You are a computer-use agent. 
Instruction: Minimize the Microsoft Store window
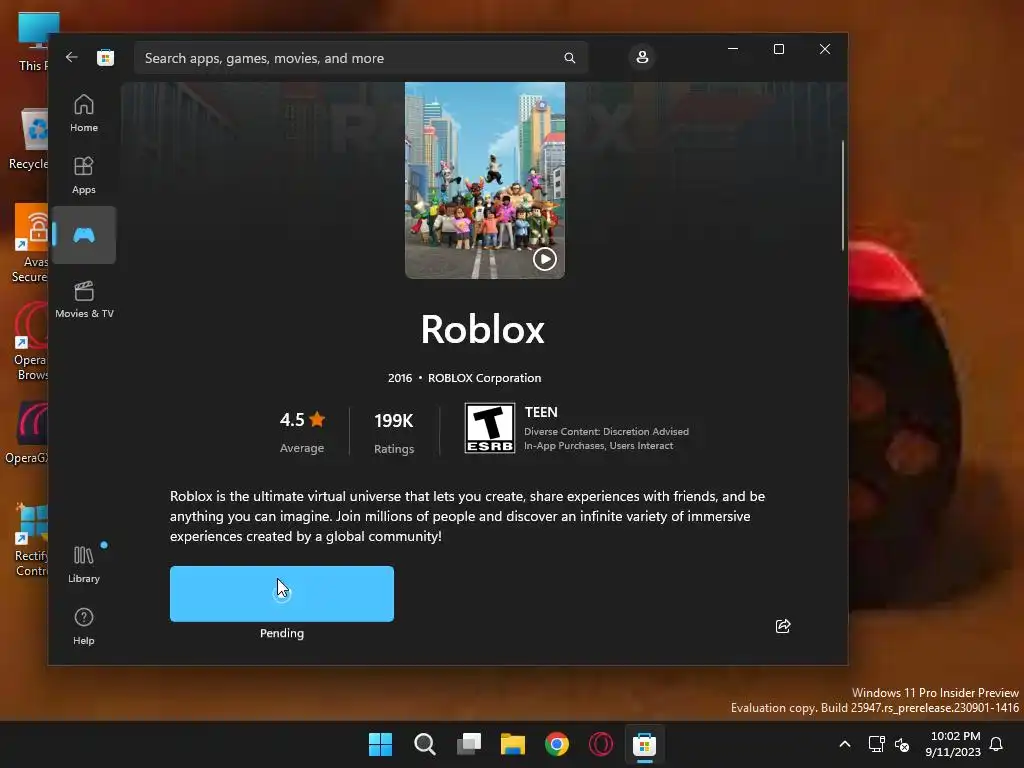pos(733,49)
